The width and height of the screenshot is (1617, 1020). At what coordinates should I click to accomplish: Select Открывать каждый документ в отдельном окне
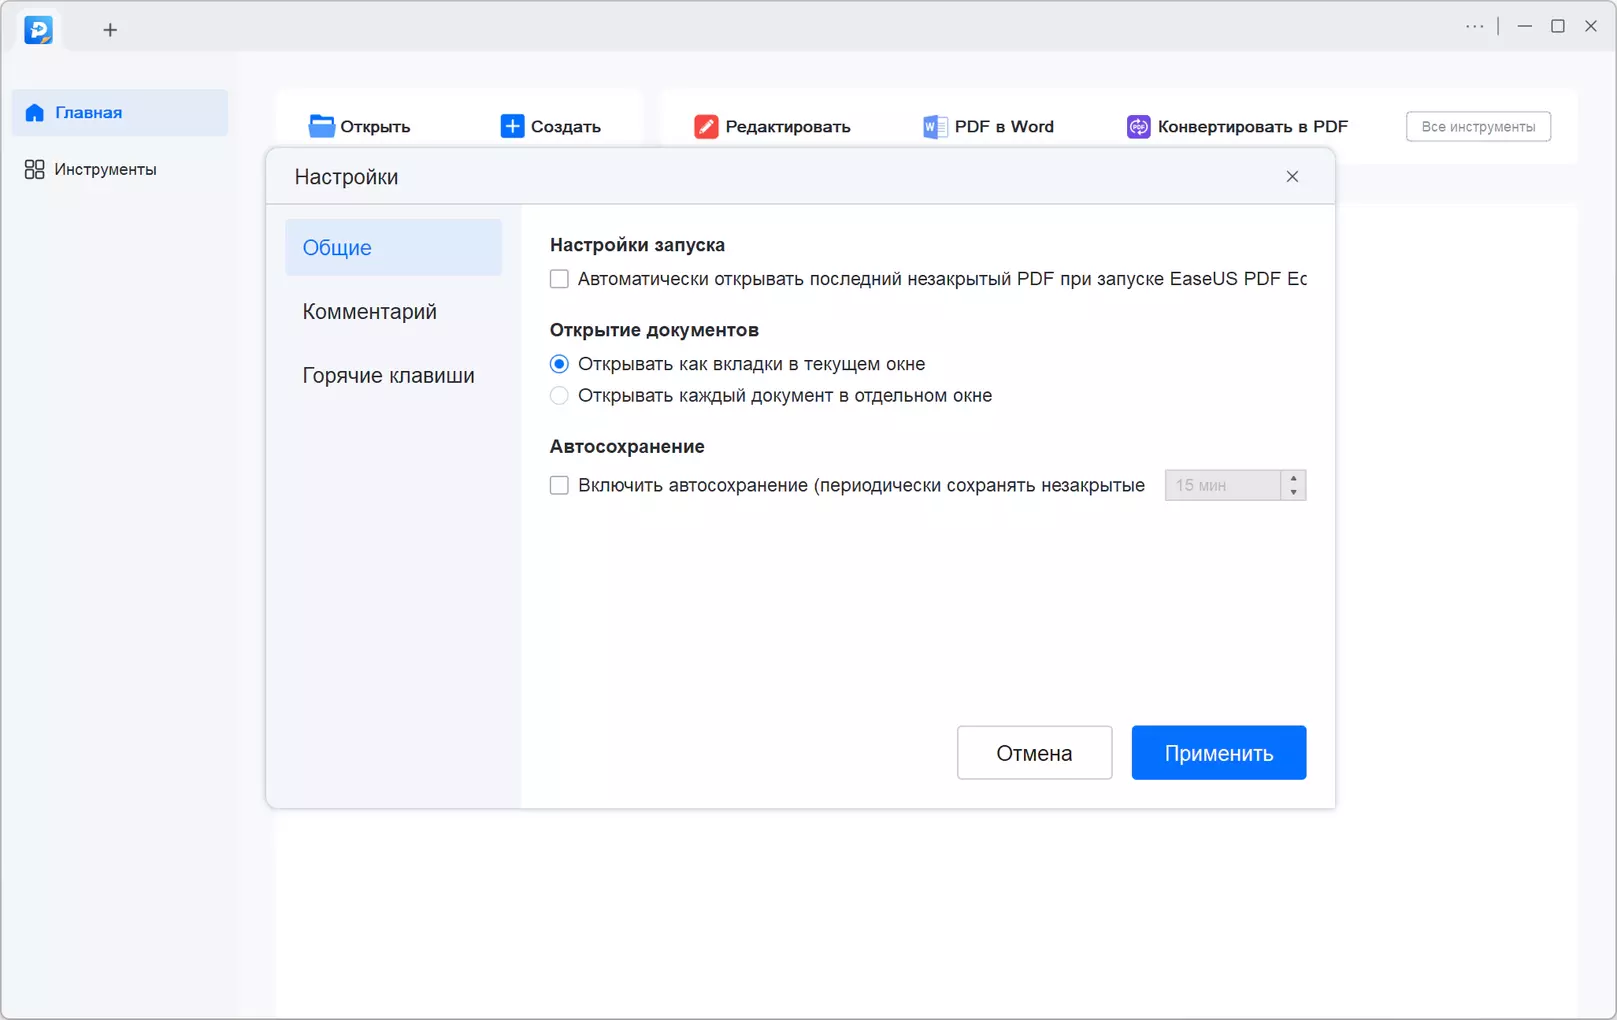click(x=559, y=396)
